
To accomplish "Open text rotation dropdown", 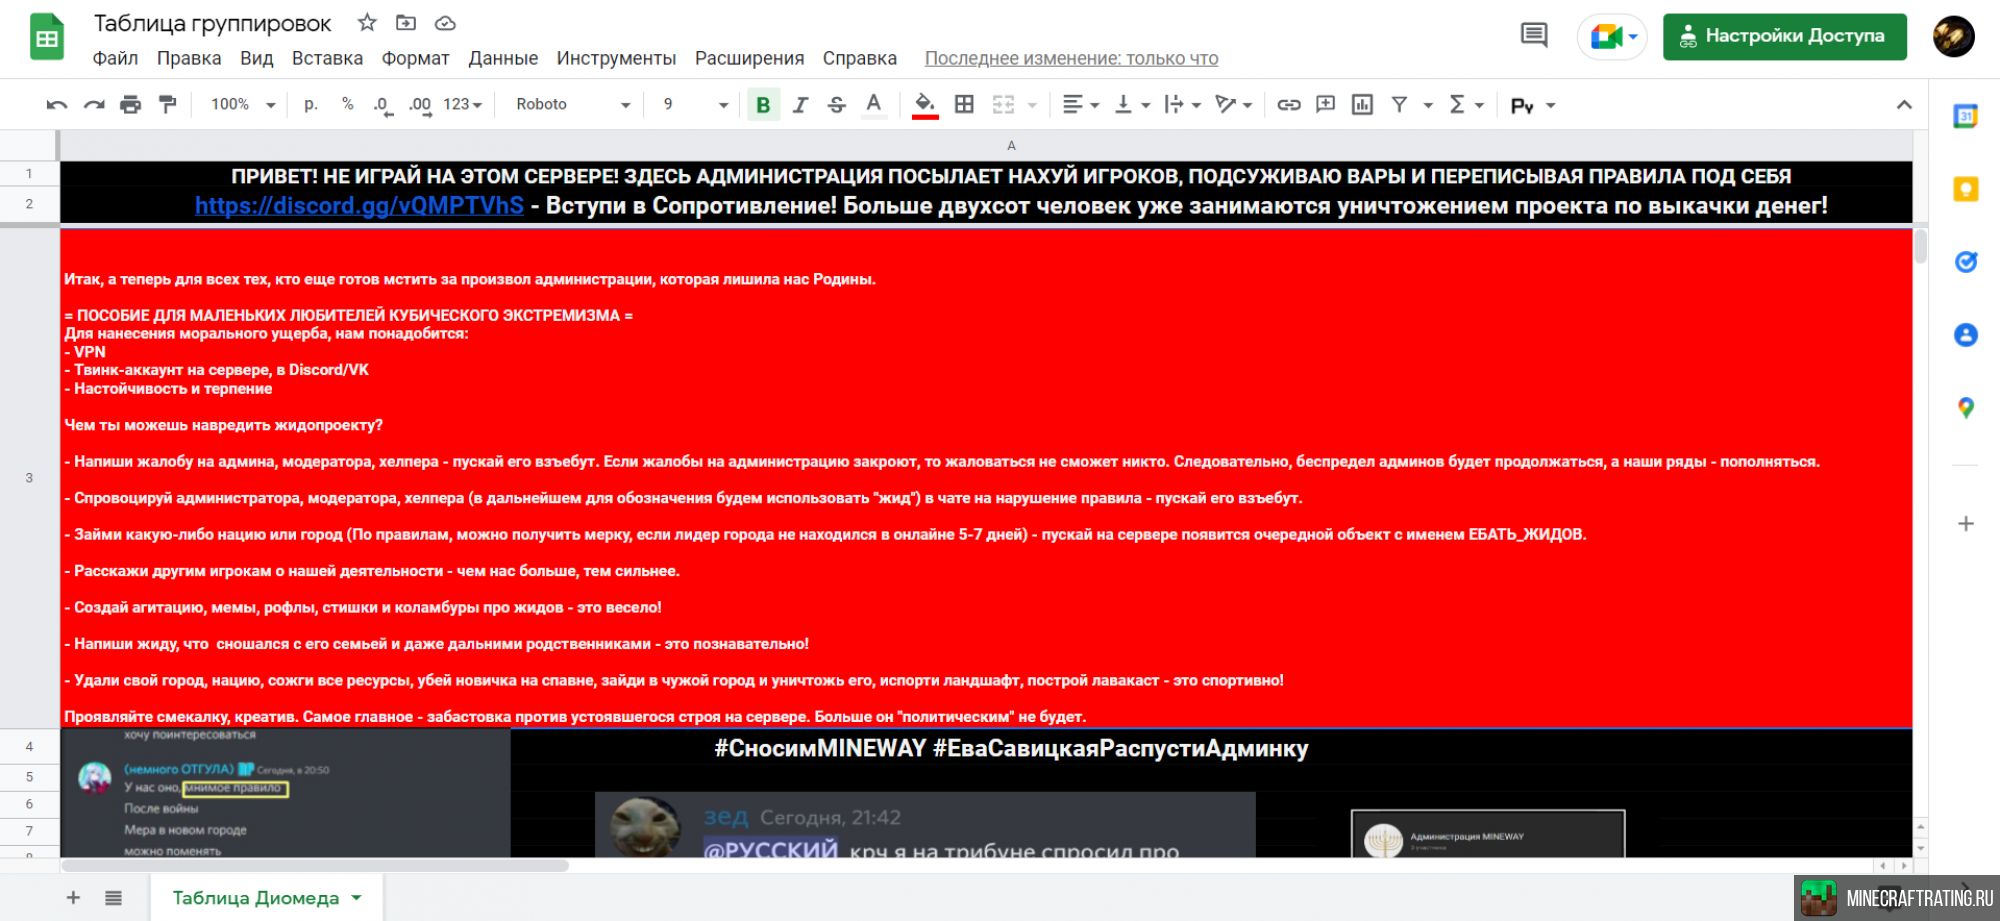I will tap(1233, 104).
